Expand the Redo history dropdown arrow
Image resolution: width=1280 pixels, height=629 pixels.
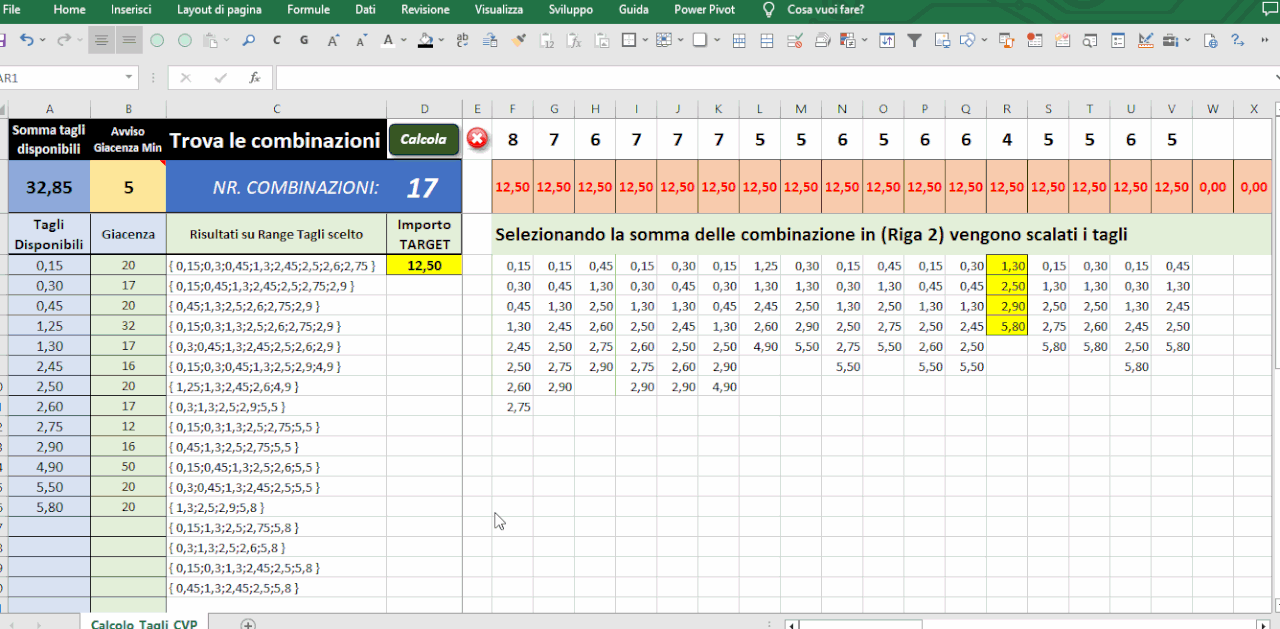(x=80, y=40)
